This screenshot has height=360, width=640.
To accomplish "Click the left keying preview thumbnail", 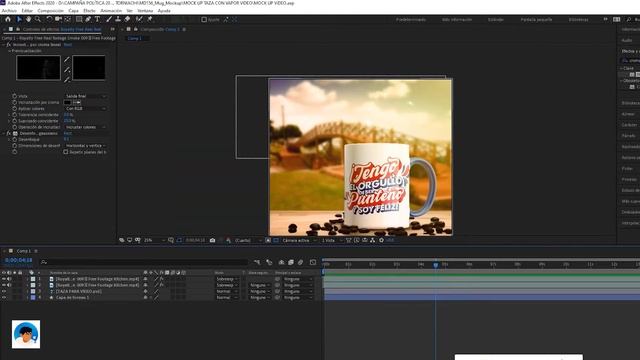I will pos(38,68).
